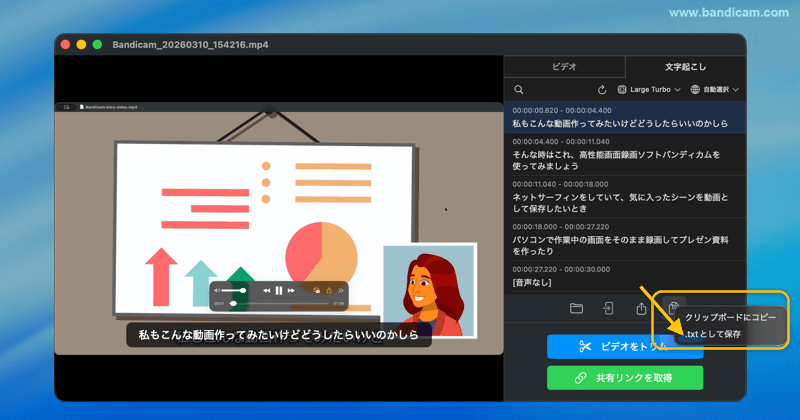Screen dimensions: 800x420
Task: Select transcript line starting そんな時はこれ
Action: [x=625, y=155]
